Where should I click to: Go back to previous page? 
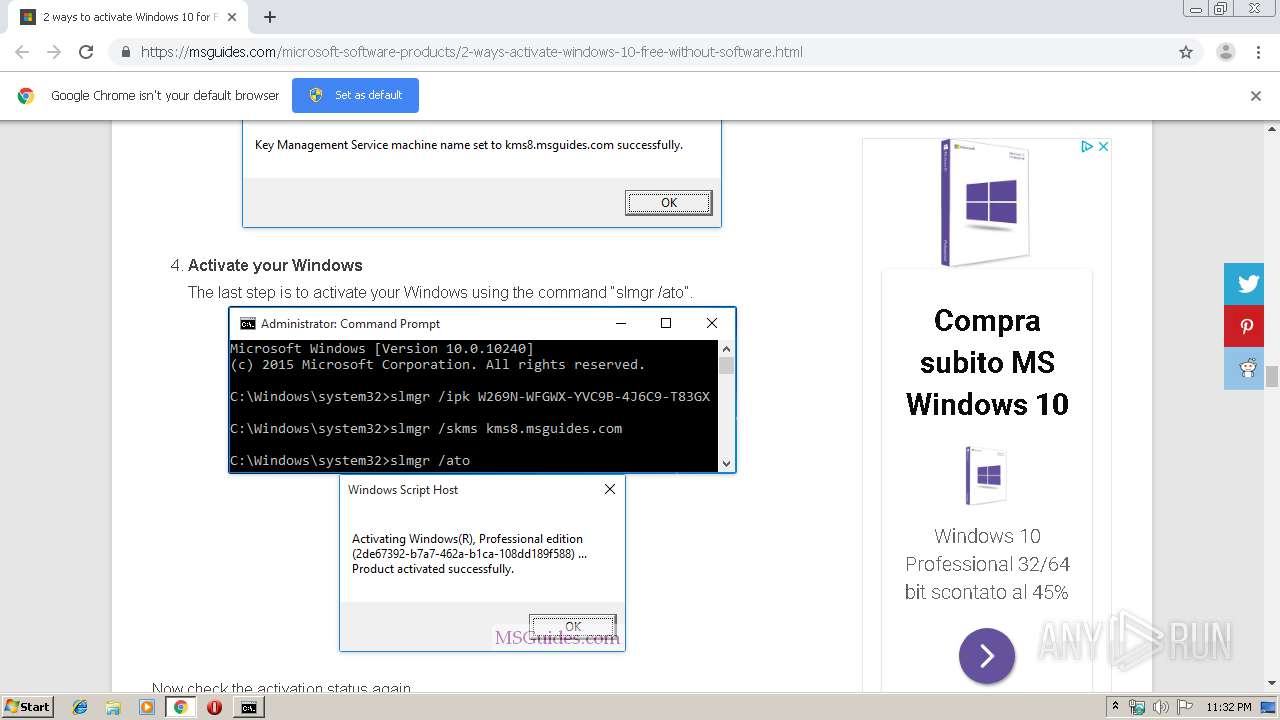pyautogui.click(x=22, y=52)
